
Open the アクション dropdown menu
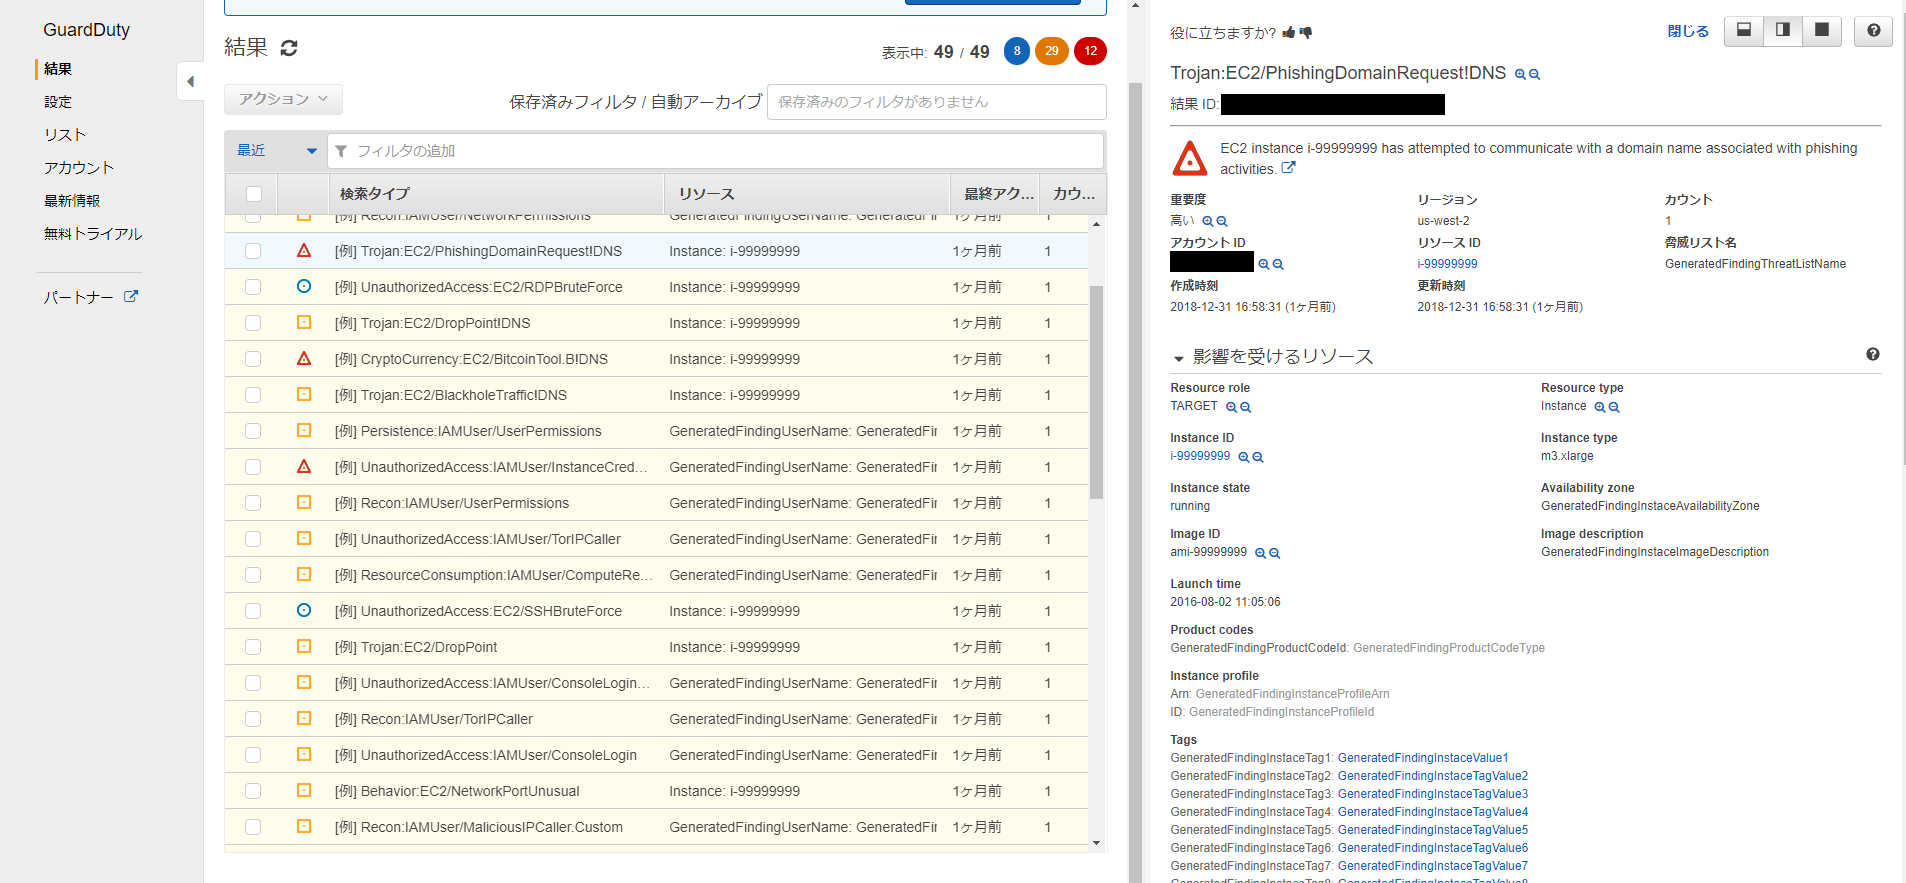pos(283,99)
